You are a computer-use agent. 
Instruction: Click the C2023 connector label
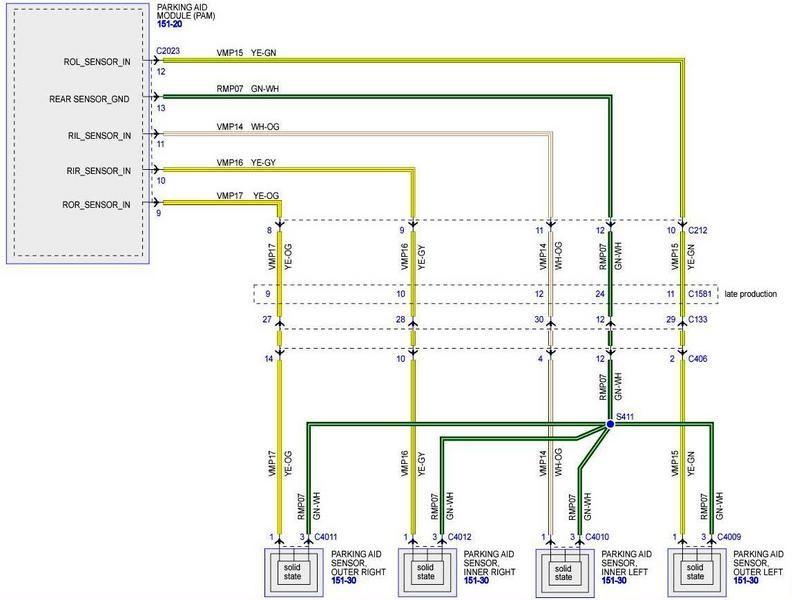coord(168,51)
